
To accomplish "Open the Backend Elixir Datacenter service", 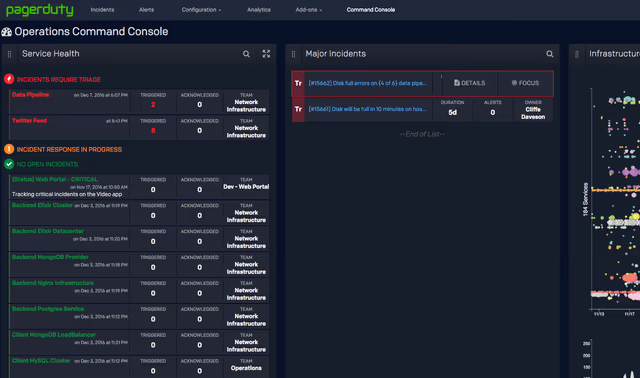I will coord(48,231).
